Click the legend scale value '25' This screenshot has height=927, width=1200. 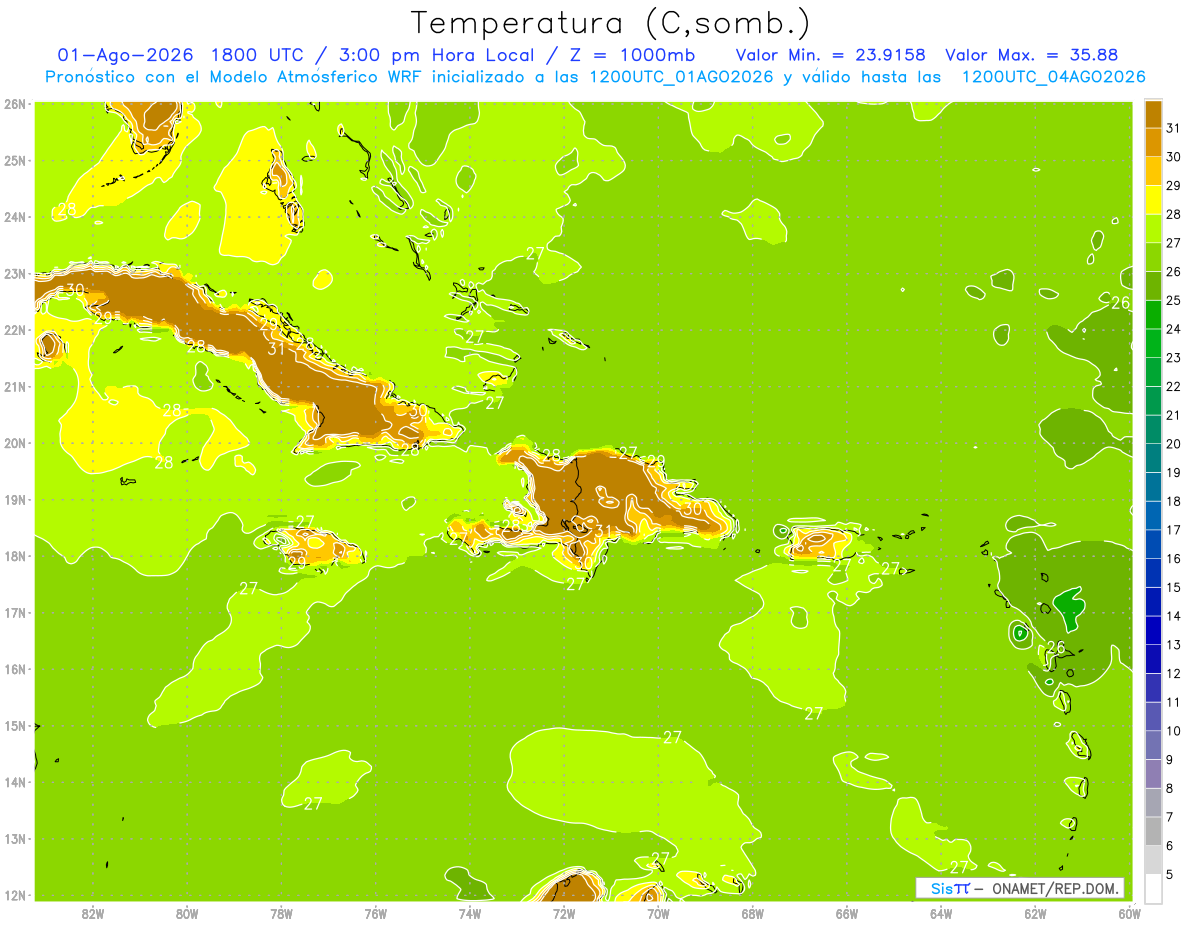coord(1174,300)
